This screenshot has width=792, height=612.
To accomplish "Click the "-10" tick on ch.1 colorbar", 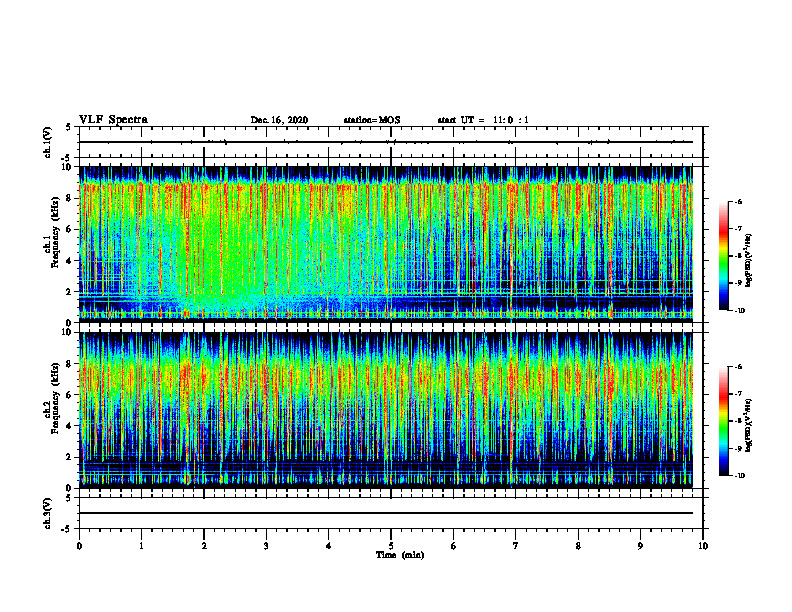I will pyautogui.click(x=740, y=311).
